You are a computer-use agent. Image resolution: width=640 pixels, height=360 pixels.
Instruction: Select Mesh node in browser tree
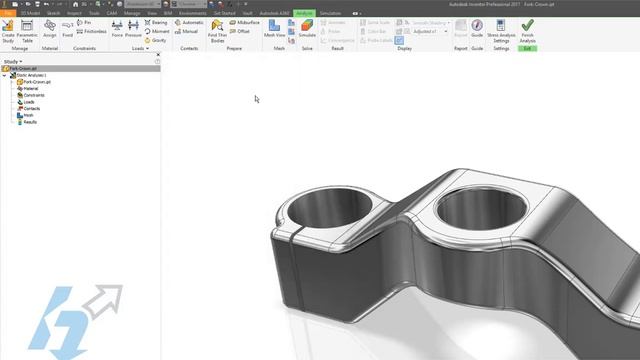point(25,116)
